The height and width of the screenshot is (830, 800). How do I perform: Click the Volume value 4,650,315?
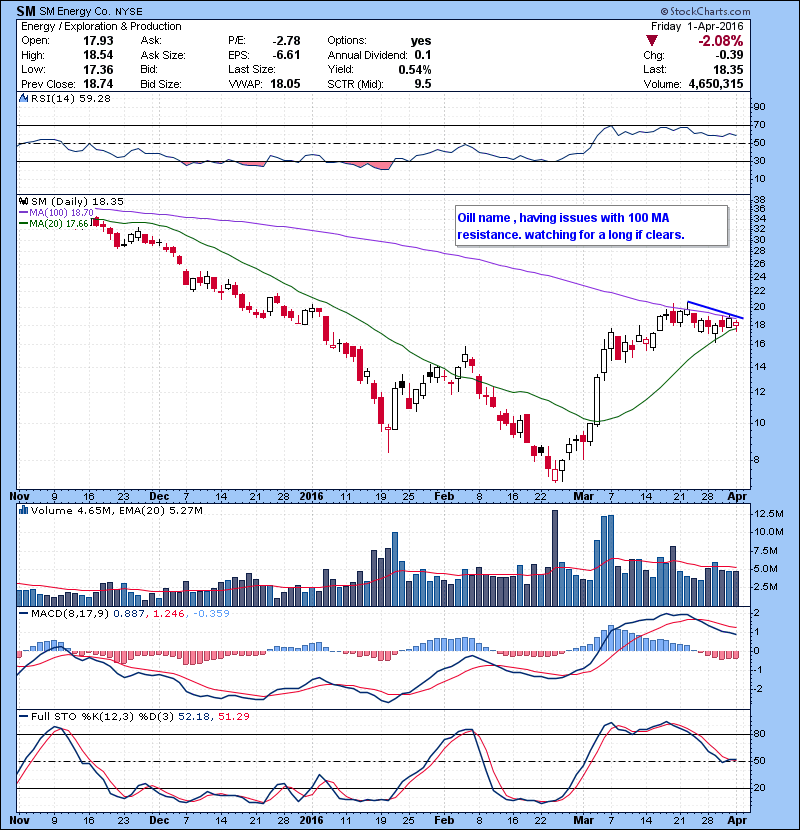coord(716,84)
